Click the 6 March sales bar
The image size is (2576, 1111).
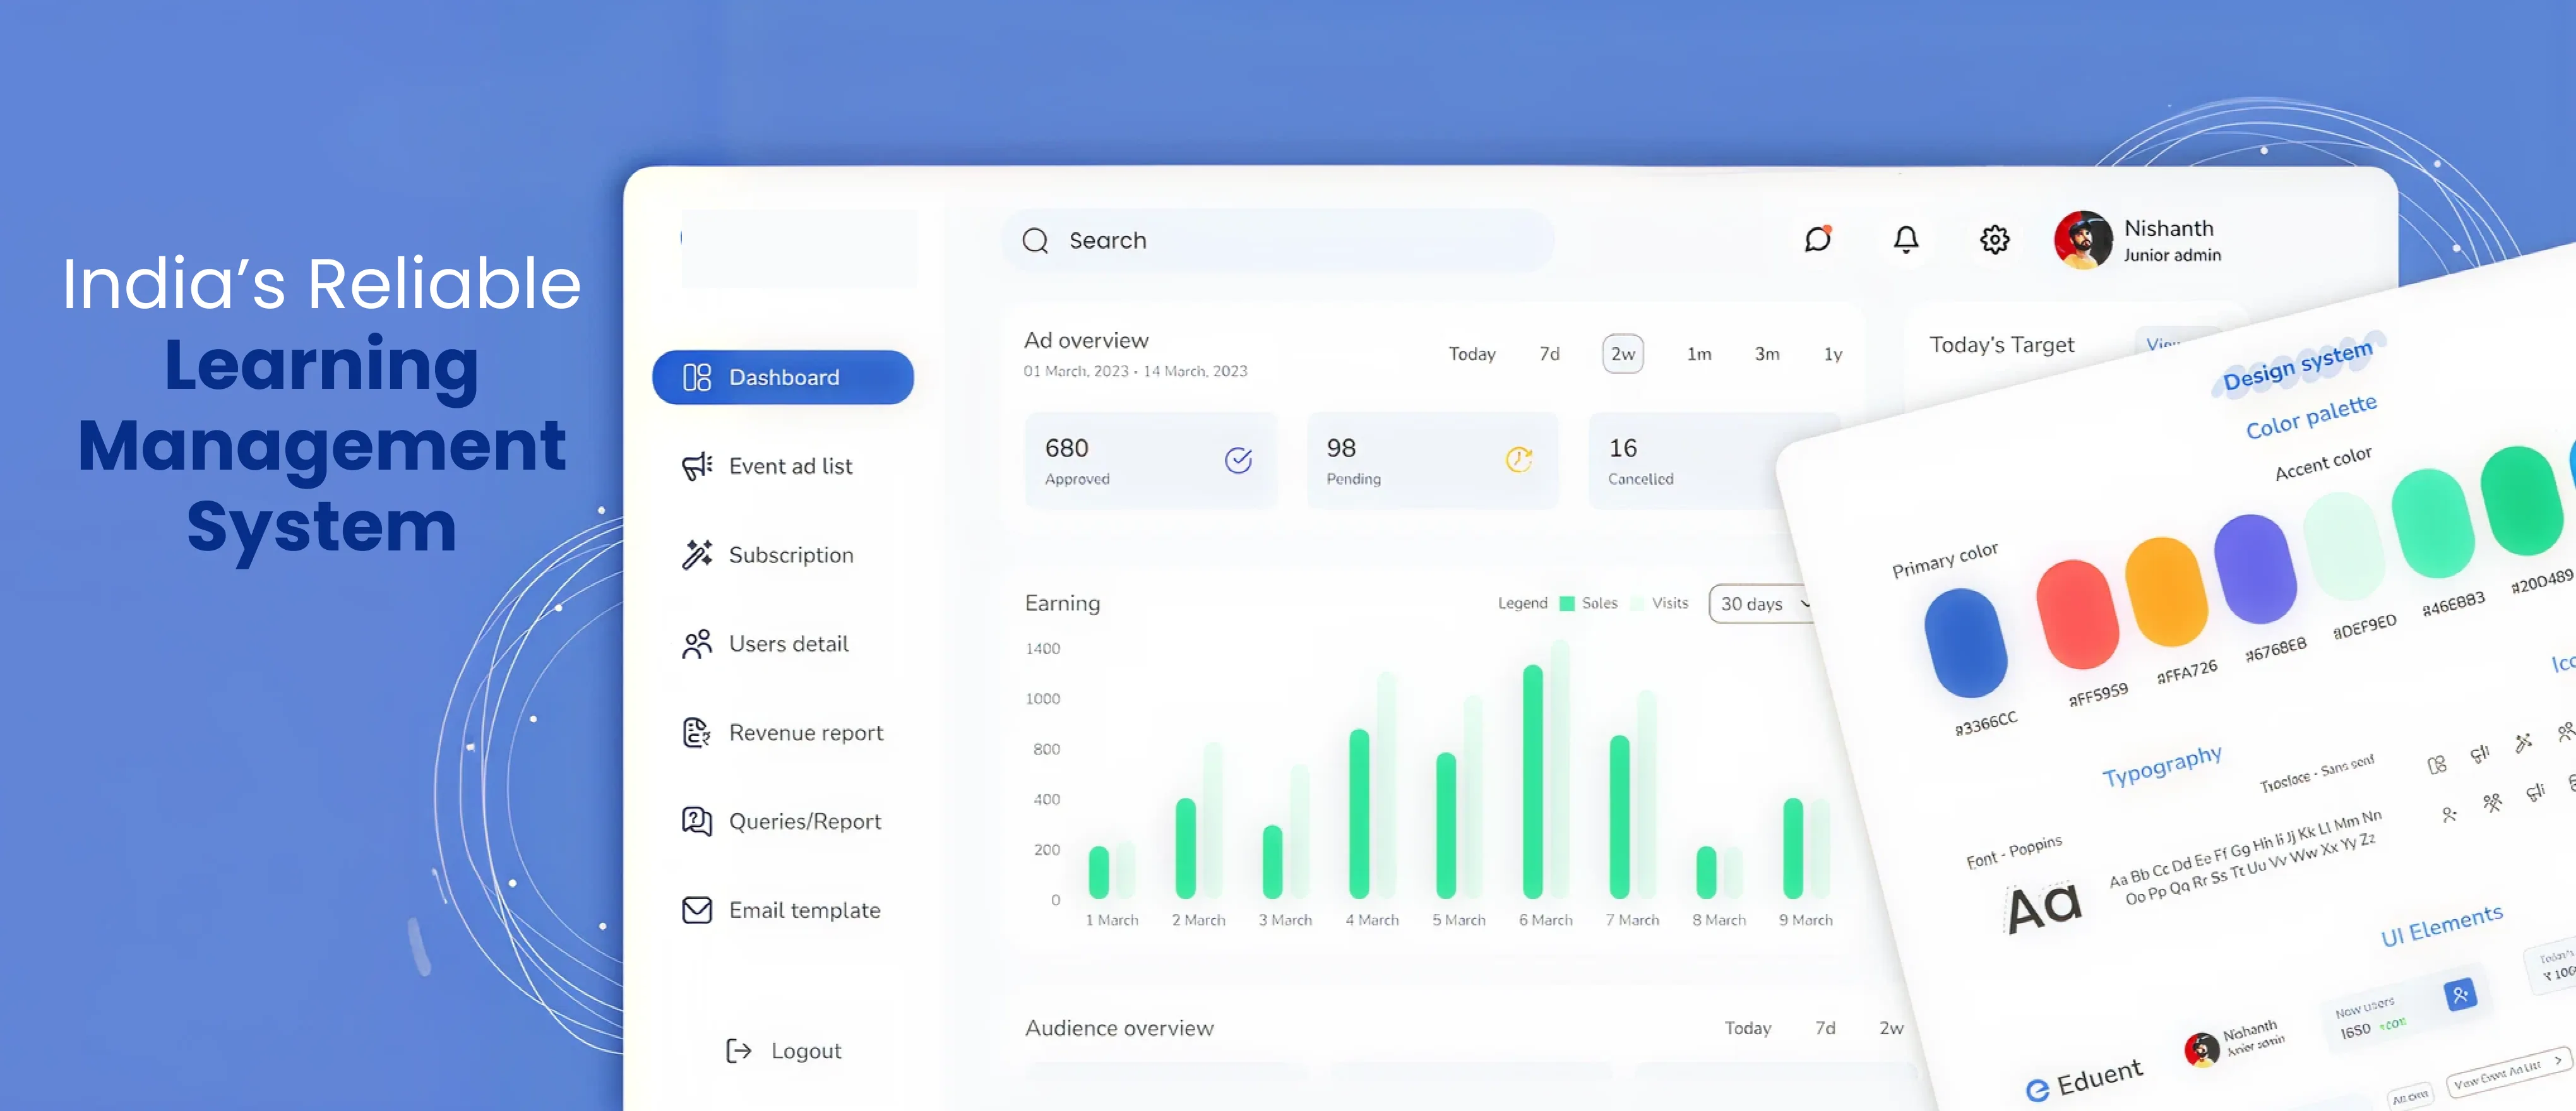(x=1532, y=781)
